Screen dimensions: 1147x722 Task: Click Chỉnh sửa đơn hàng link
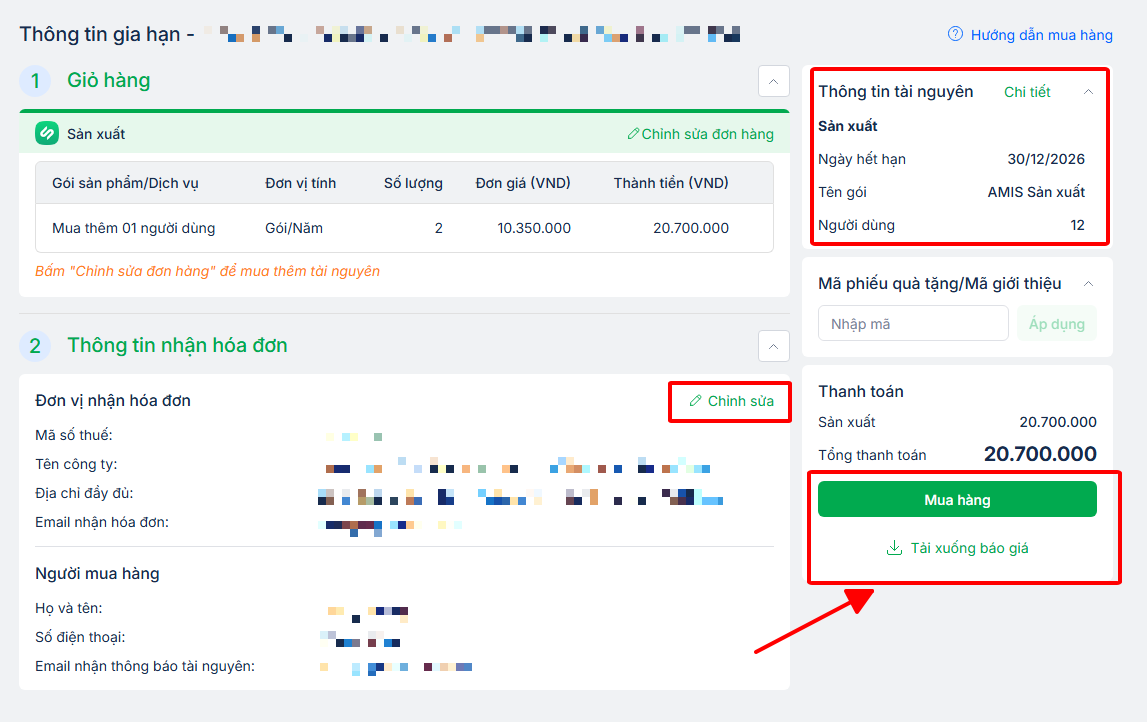click(707, 134)
